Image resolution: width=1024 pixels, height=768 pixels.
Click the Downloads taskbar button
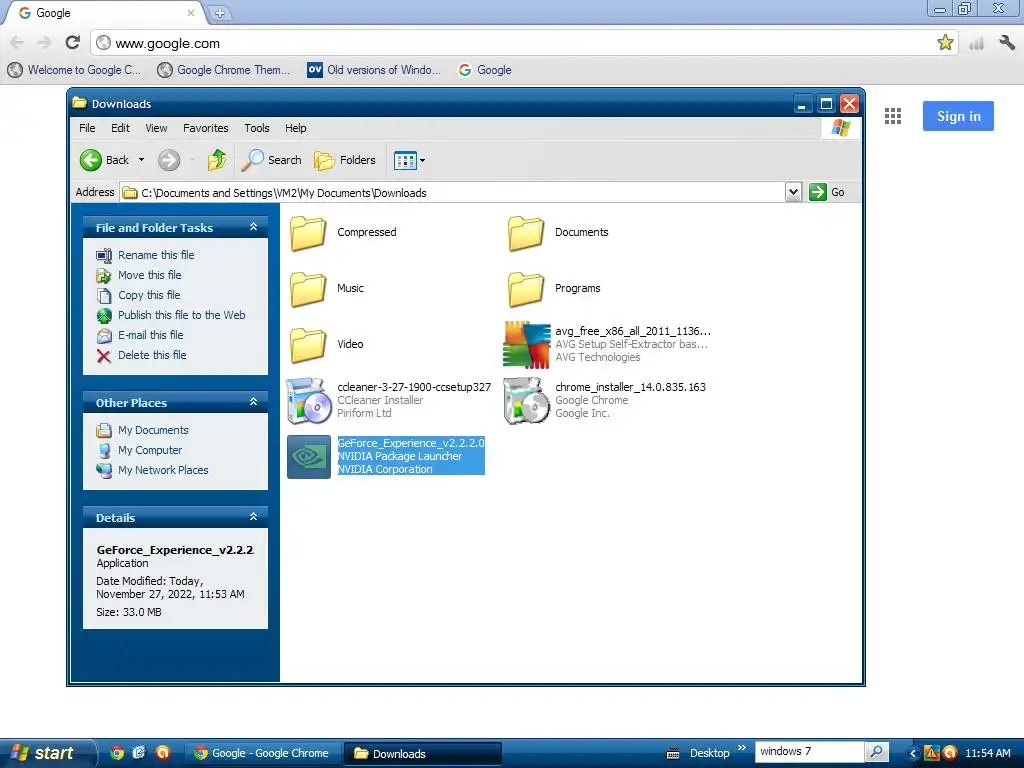click(423, 754)
